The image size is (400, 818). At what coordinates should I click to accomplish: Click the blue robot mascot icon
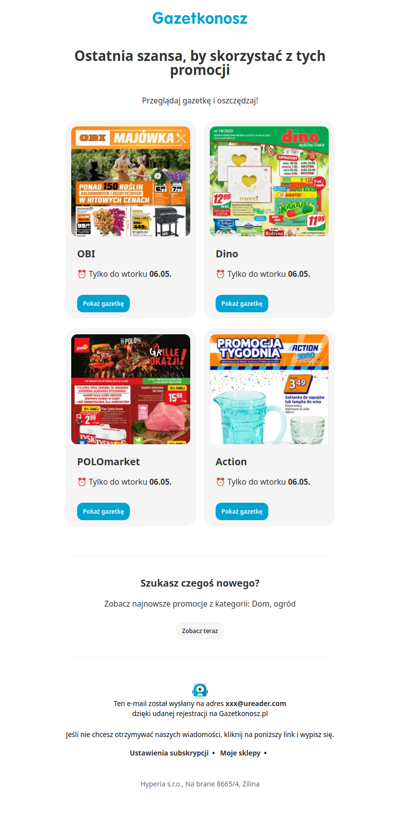[200, 690]
